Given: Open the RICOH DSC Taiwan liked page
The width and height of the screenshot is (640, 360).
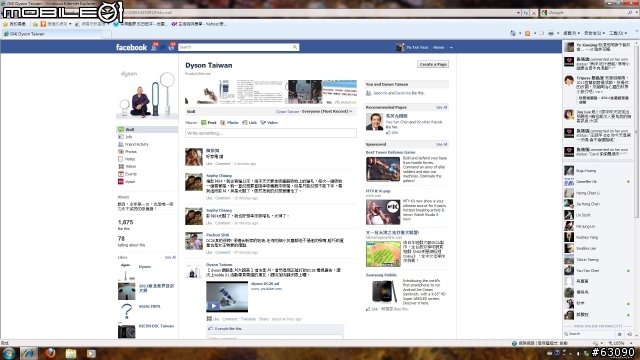Looking at the screenshot, I should coord(156,326).
